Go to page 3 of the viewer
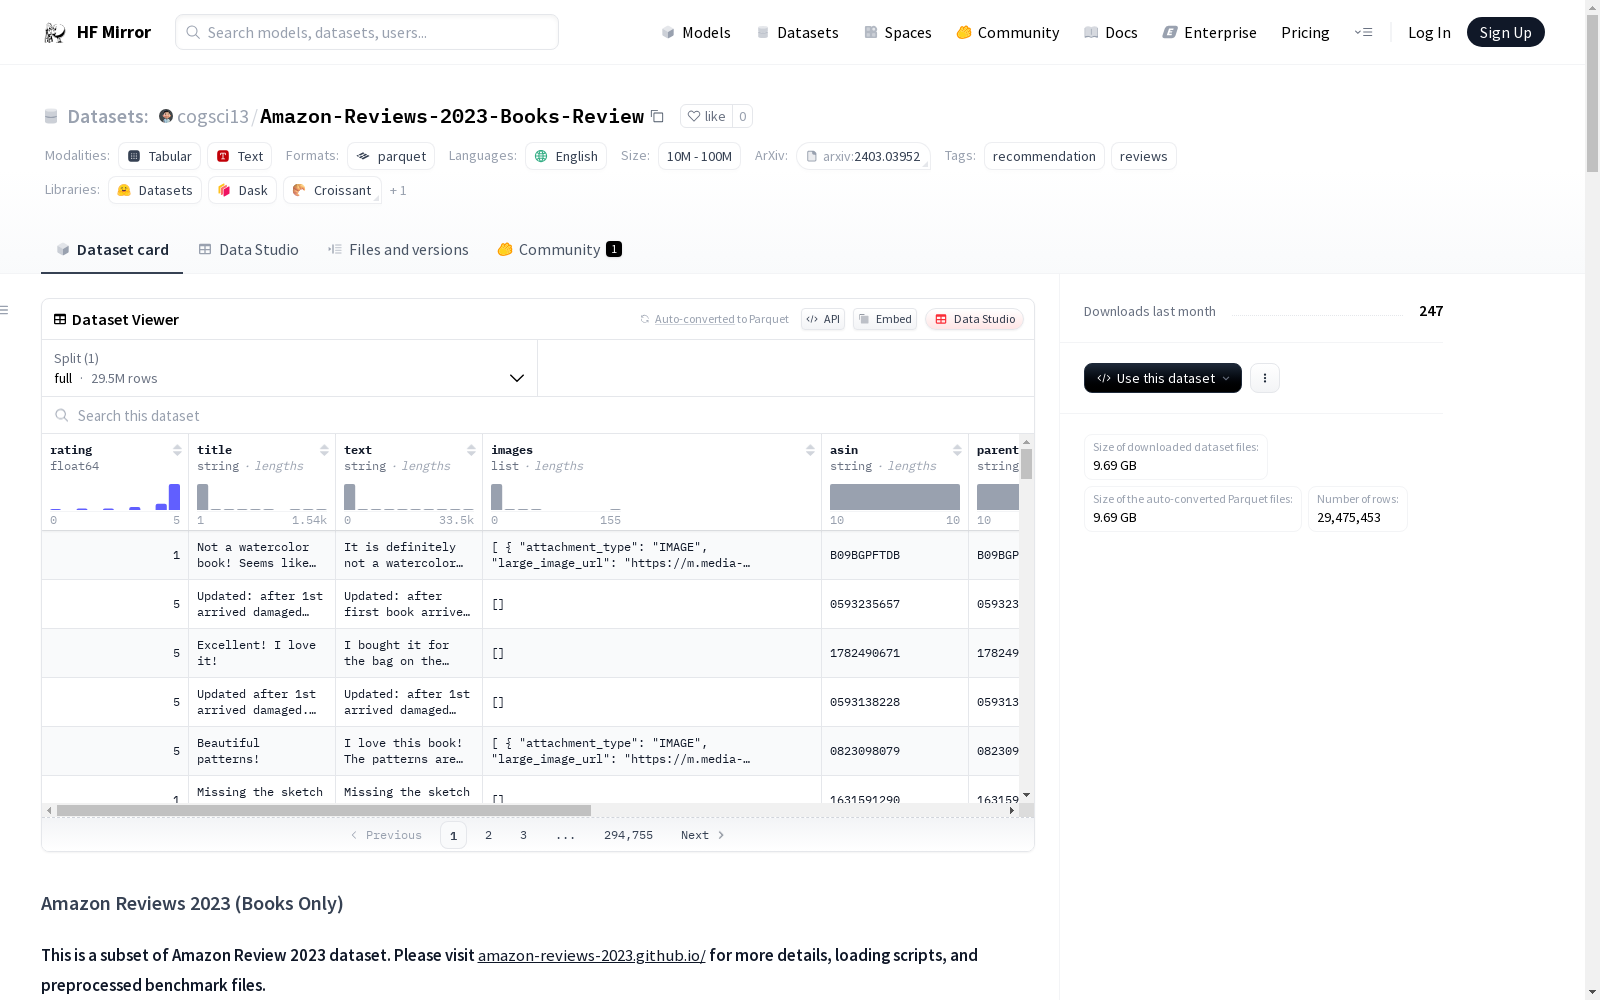Image resolution: width=1600 pixels, height=1000 pixels. coord(523,835)
